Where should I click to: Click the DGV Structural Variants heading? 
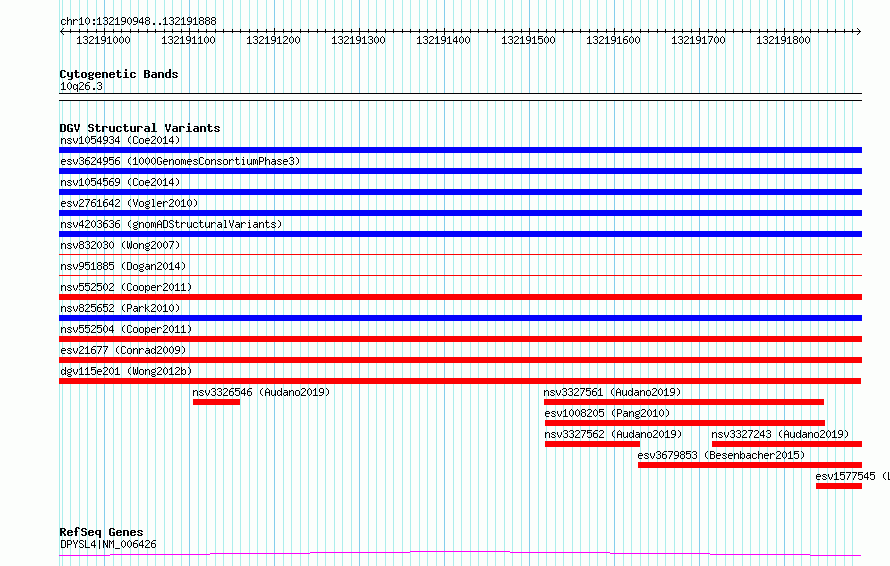coord(140,128)
